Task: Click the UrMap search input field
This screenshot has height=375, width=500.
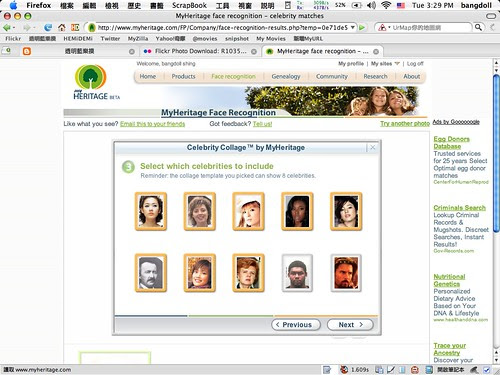Action: pyautogui.click(x=432, y=28)
